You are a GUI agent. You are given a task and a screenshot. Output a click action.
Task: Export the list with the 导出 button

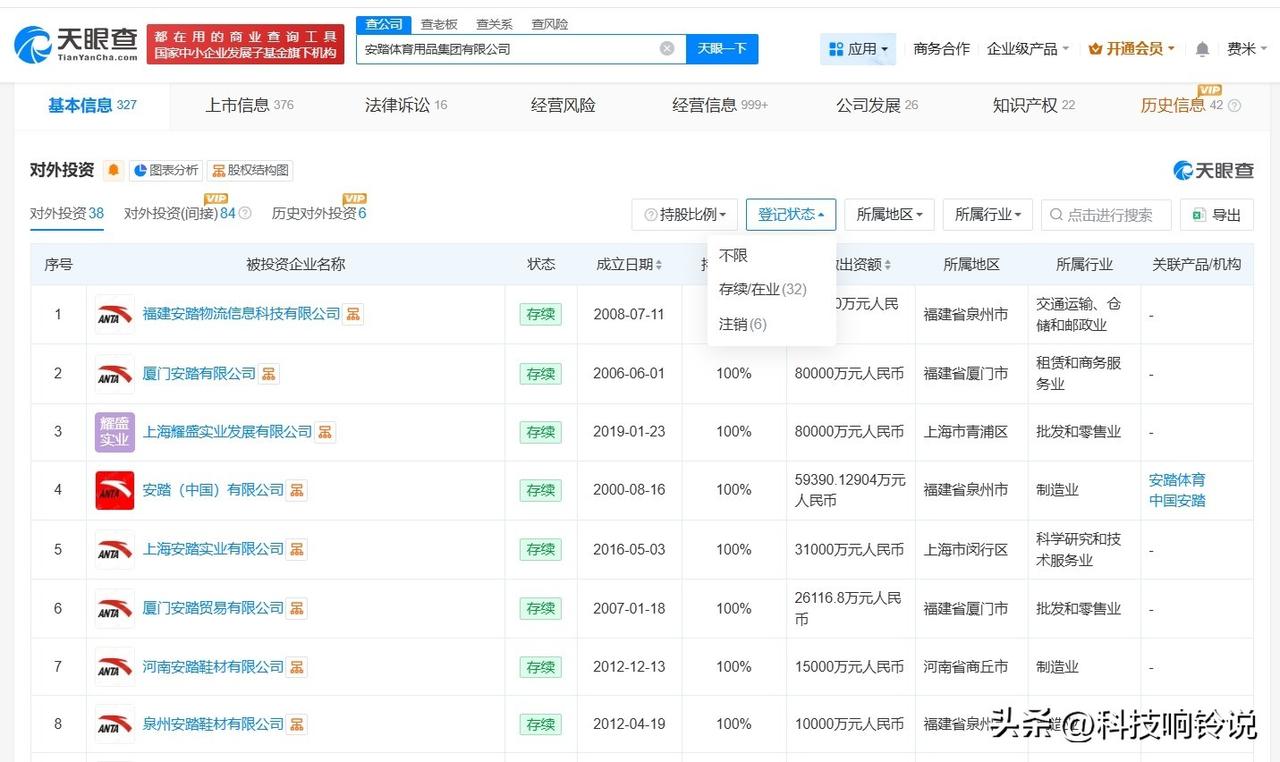pos(1216,215)
